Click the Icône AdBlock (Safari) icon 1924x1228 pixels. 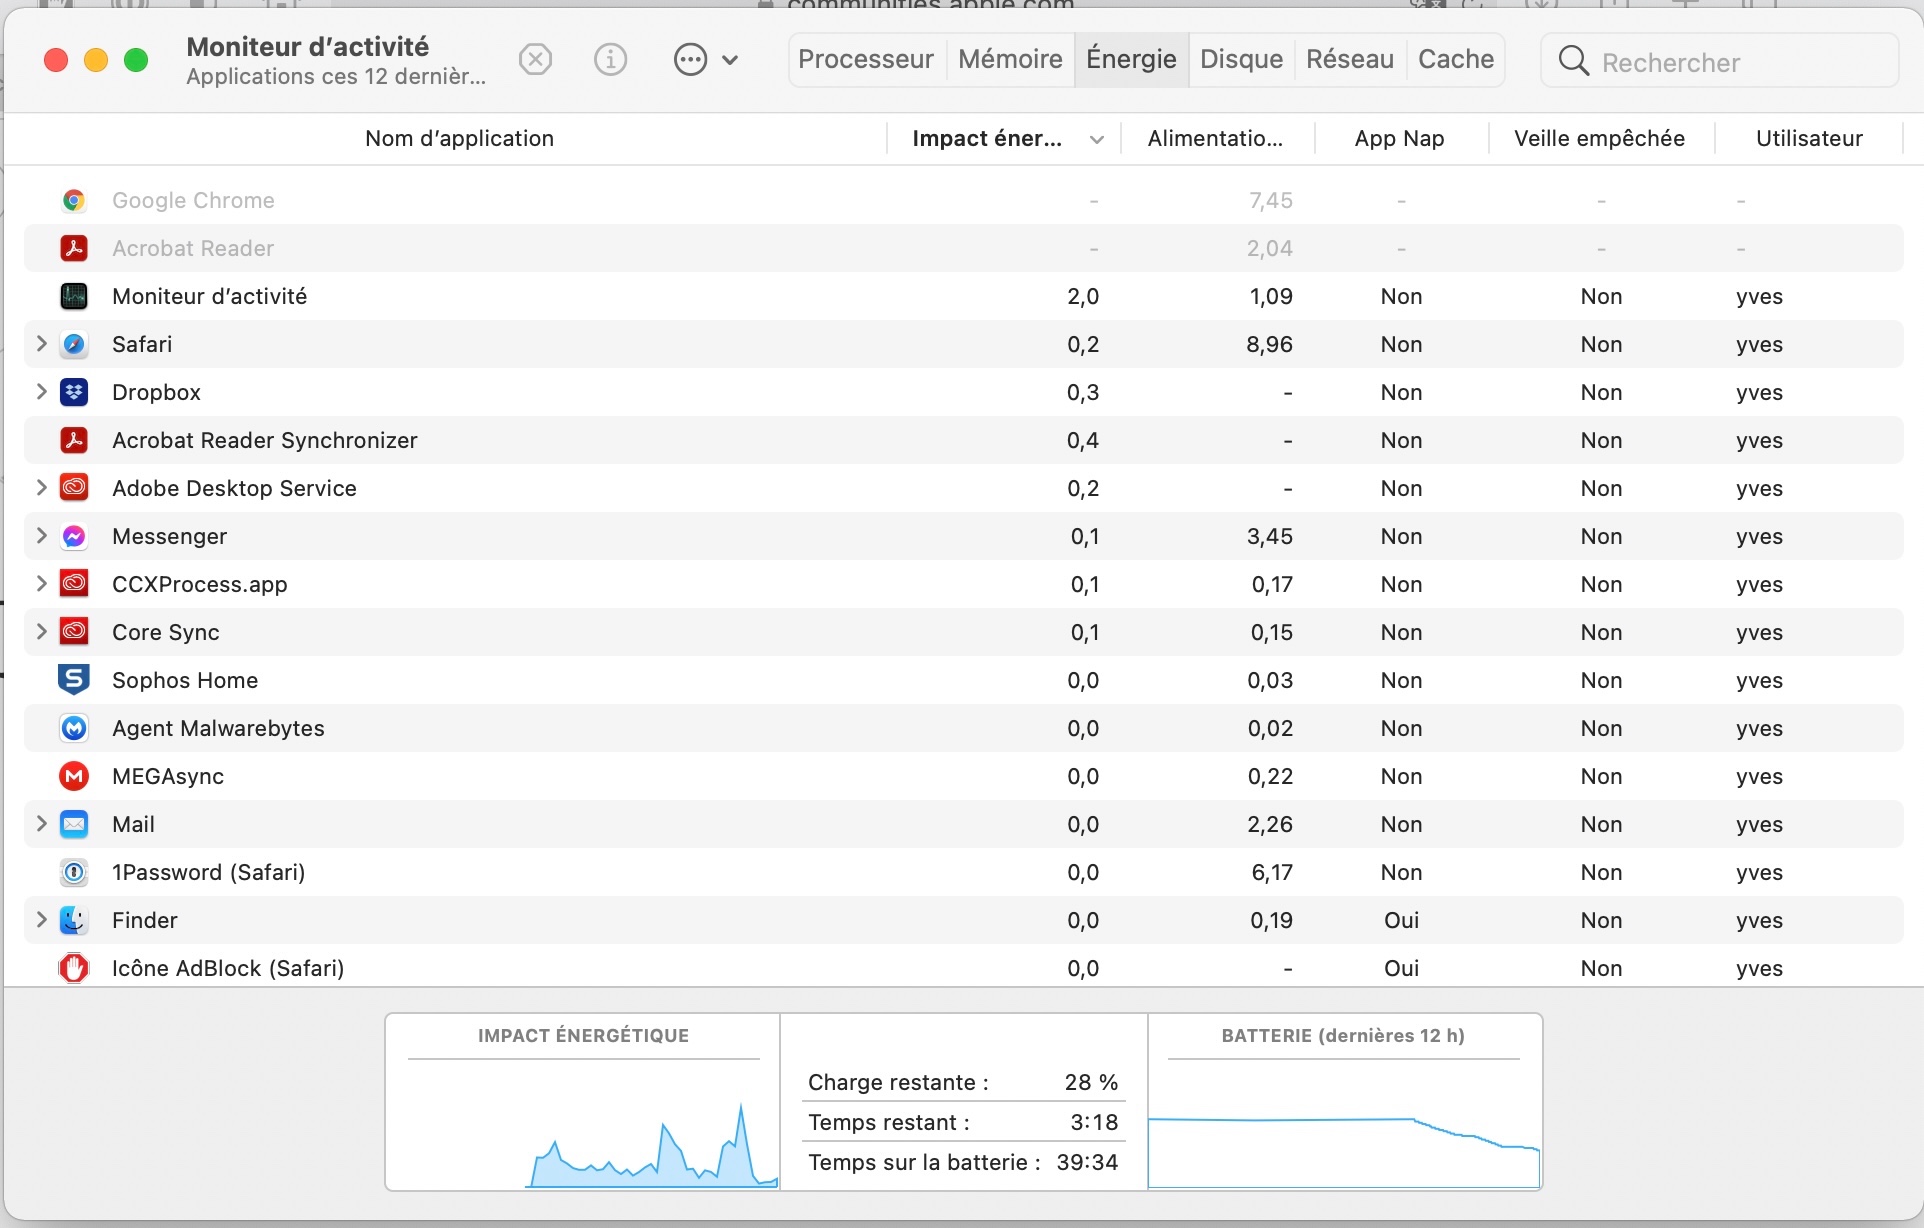pos(74,968)
